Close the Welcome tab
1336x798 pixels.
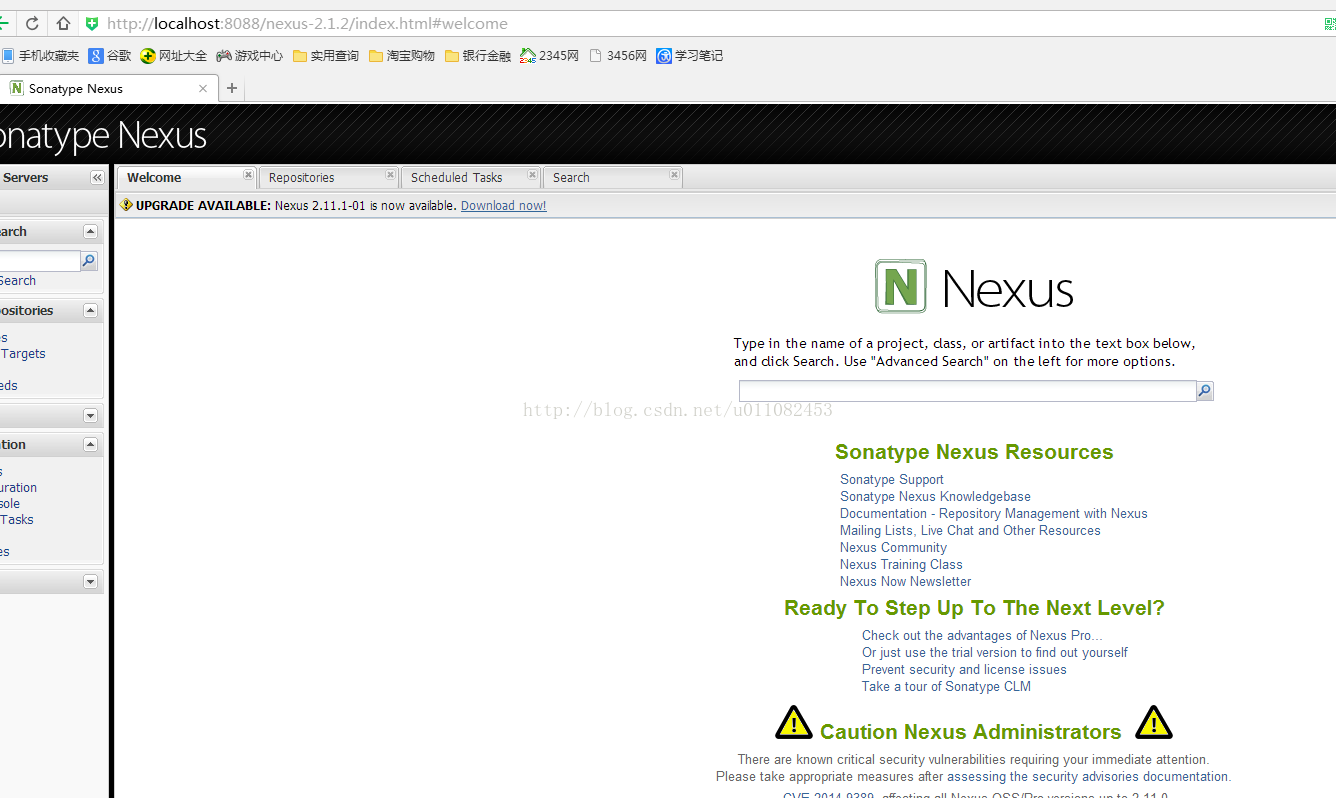pos(248,175)
